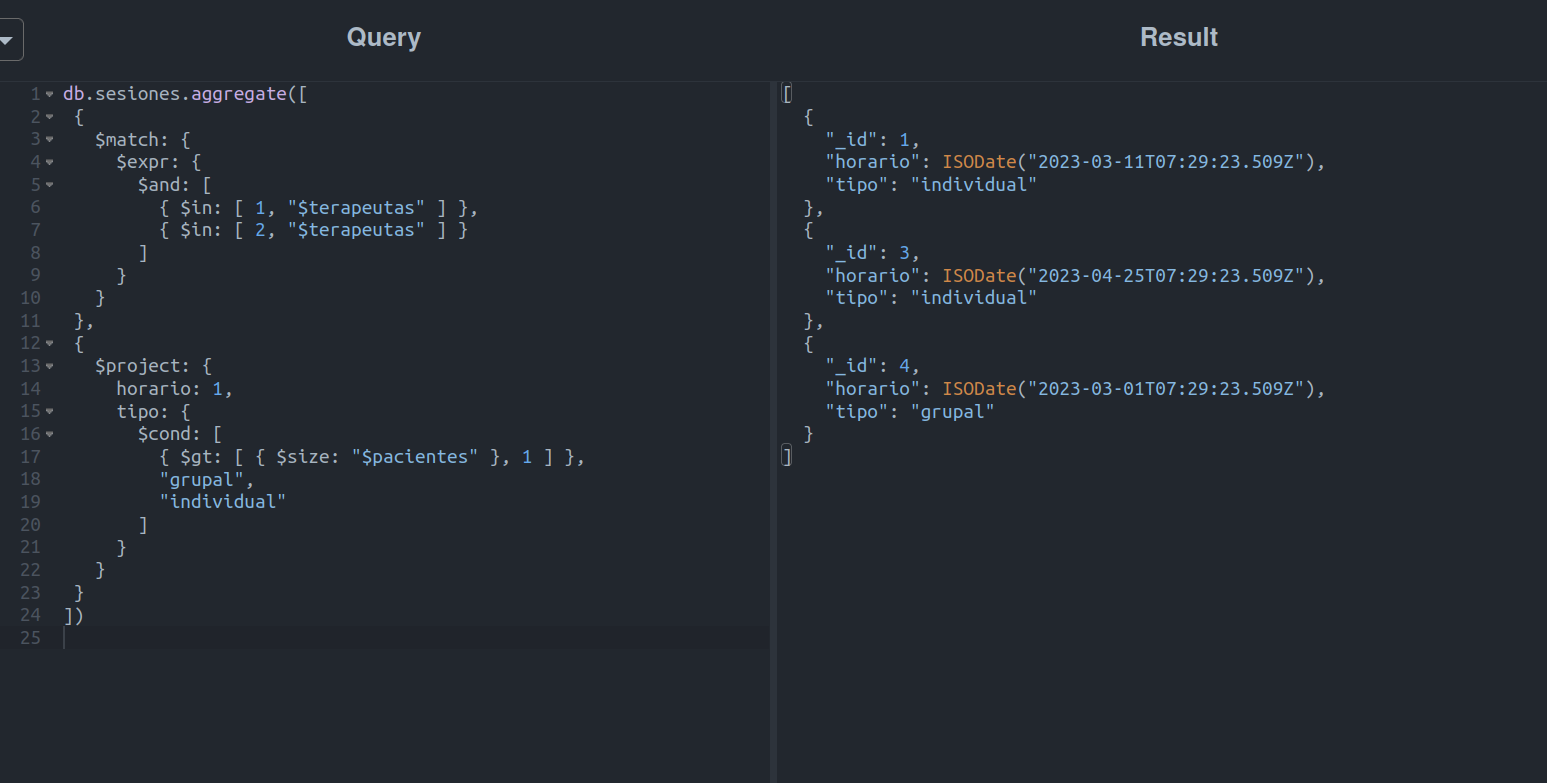Collapse the $cond fold at line 16

point(49,434)
